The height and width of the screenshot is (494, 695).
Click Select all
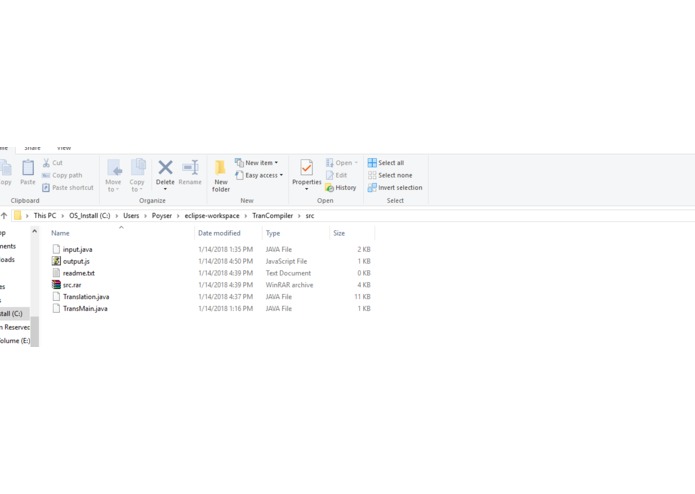click(x=386, y=163)
